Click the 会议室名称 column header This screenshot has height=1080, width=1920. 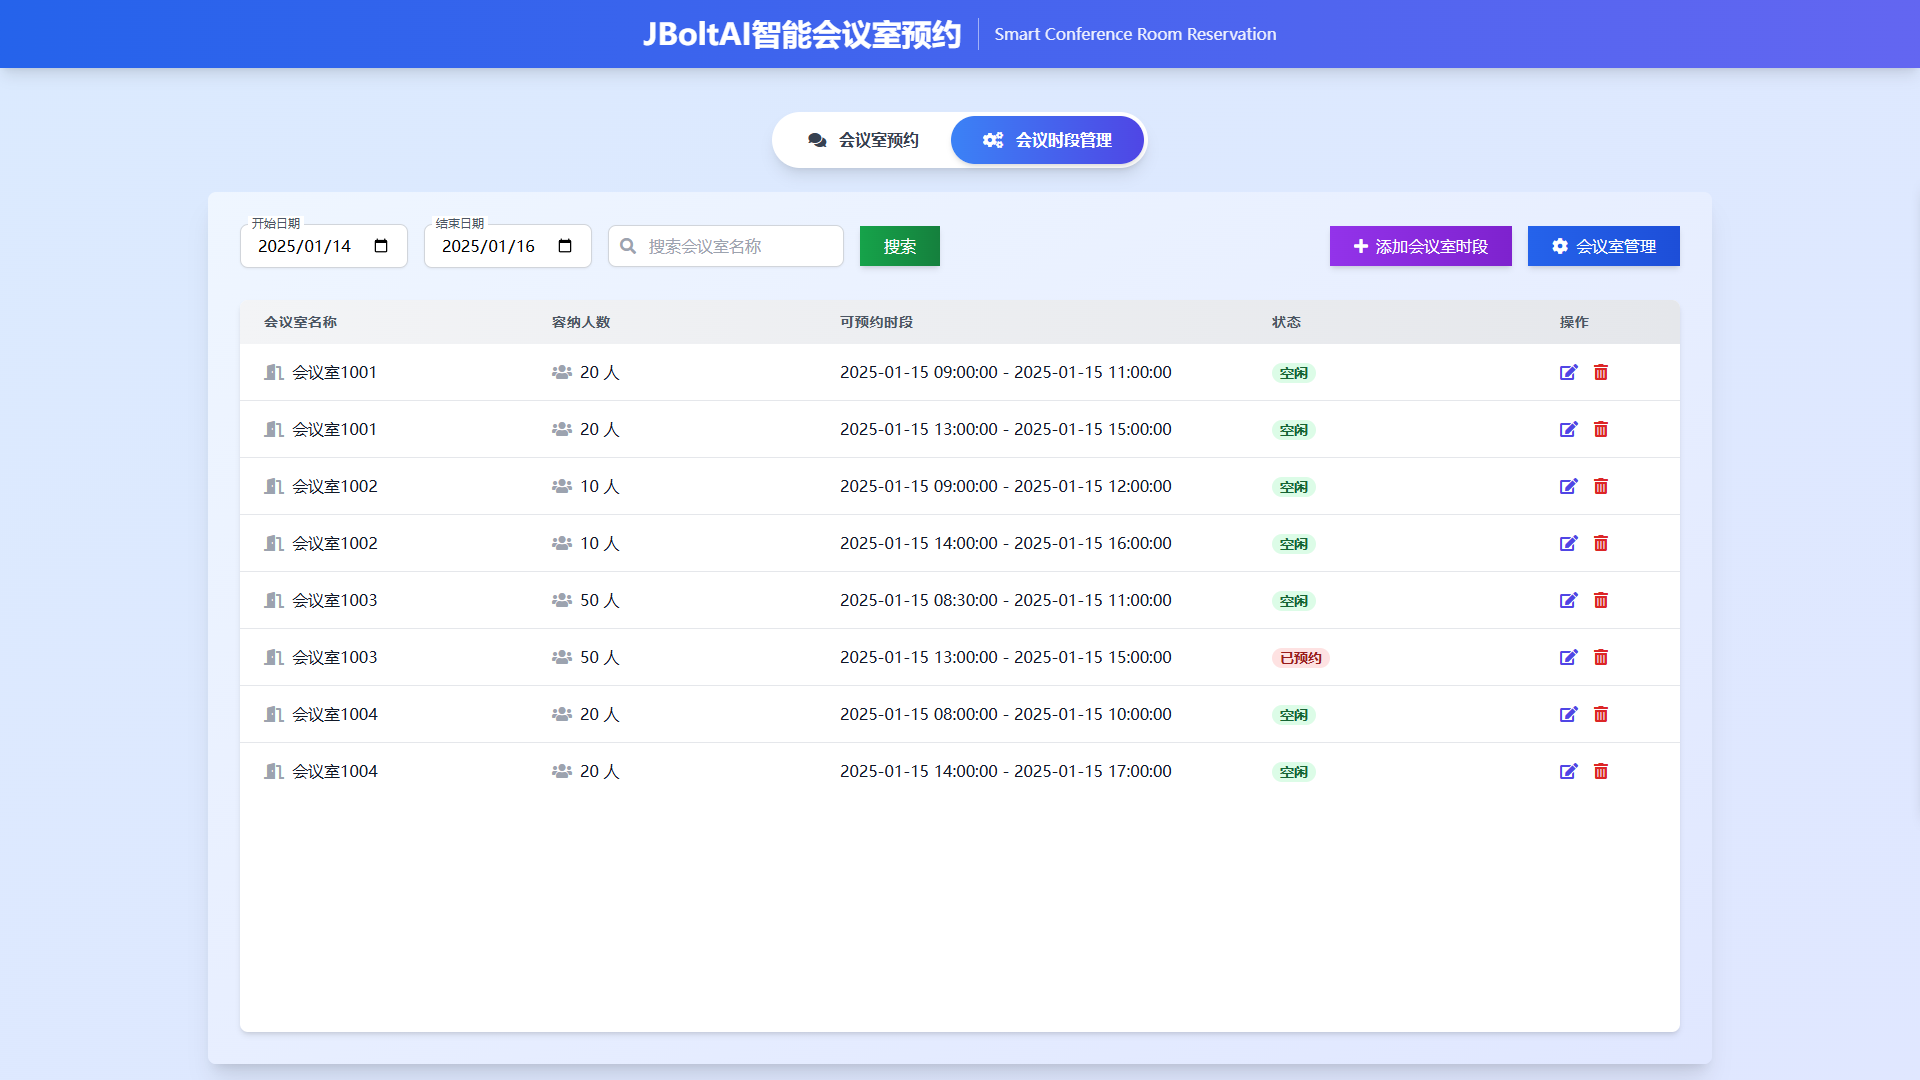pos(300,322)
